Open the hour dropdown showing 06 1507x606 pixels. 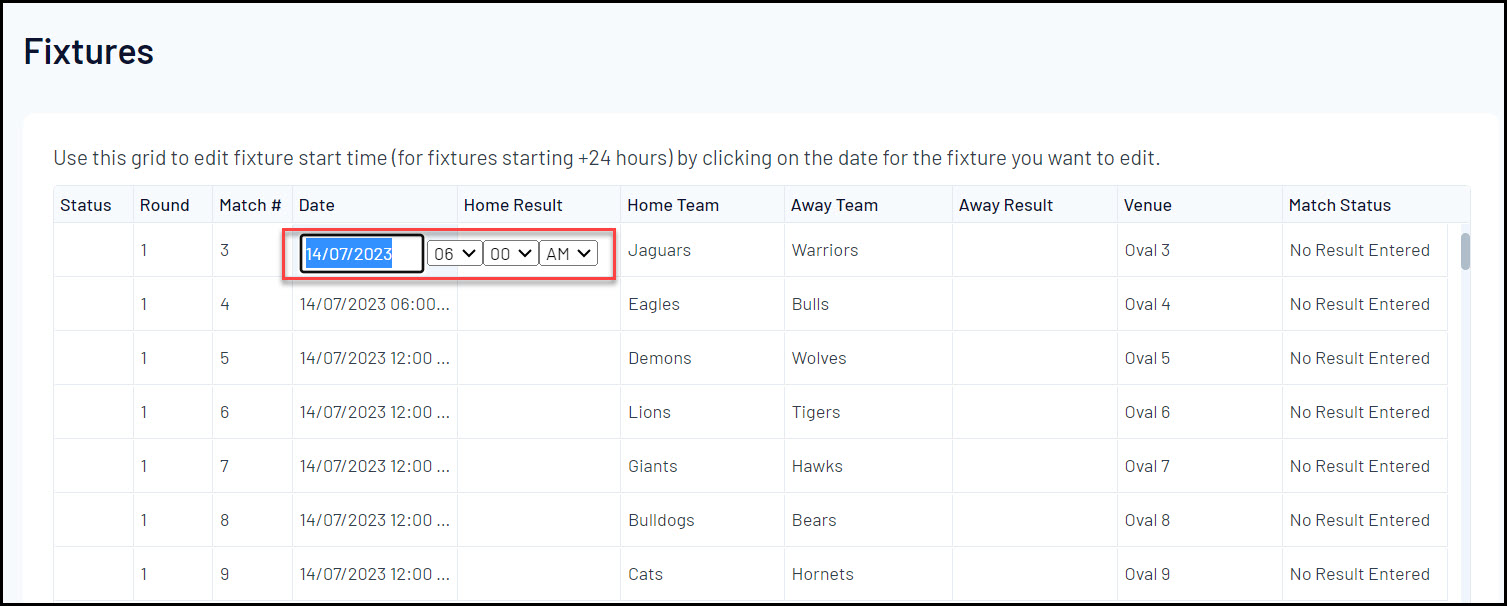[454, 254]
